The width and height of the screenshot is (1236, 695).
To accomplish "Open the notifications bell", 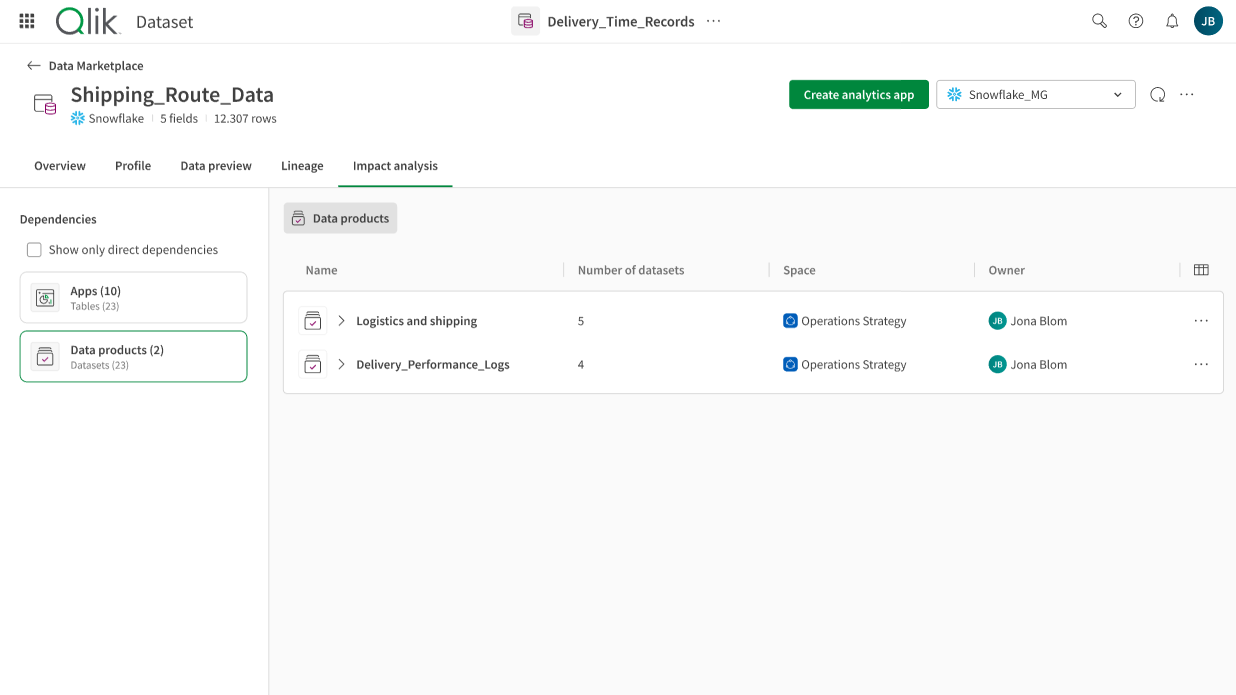I will 1172,21.
